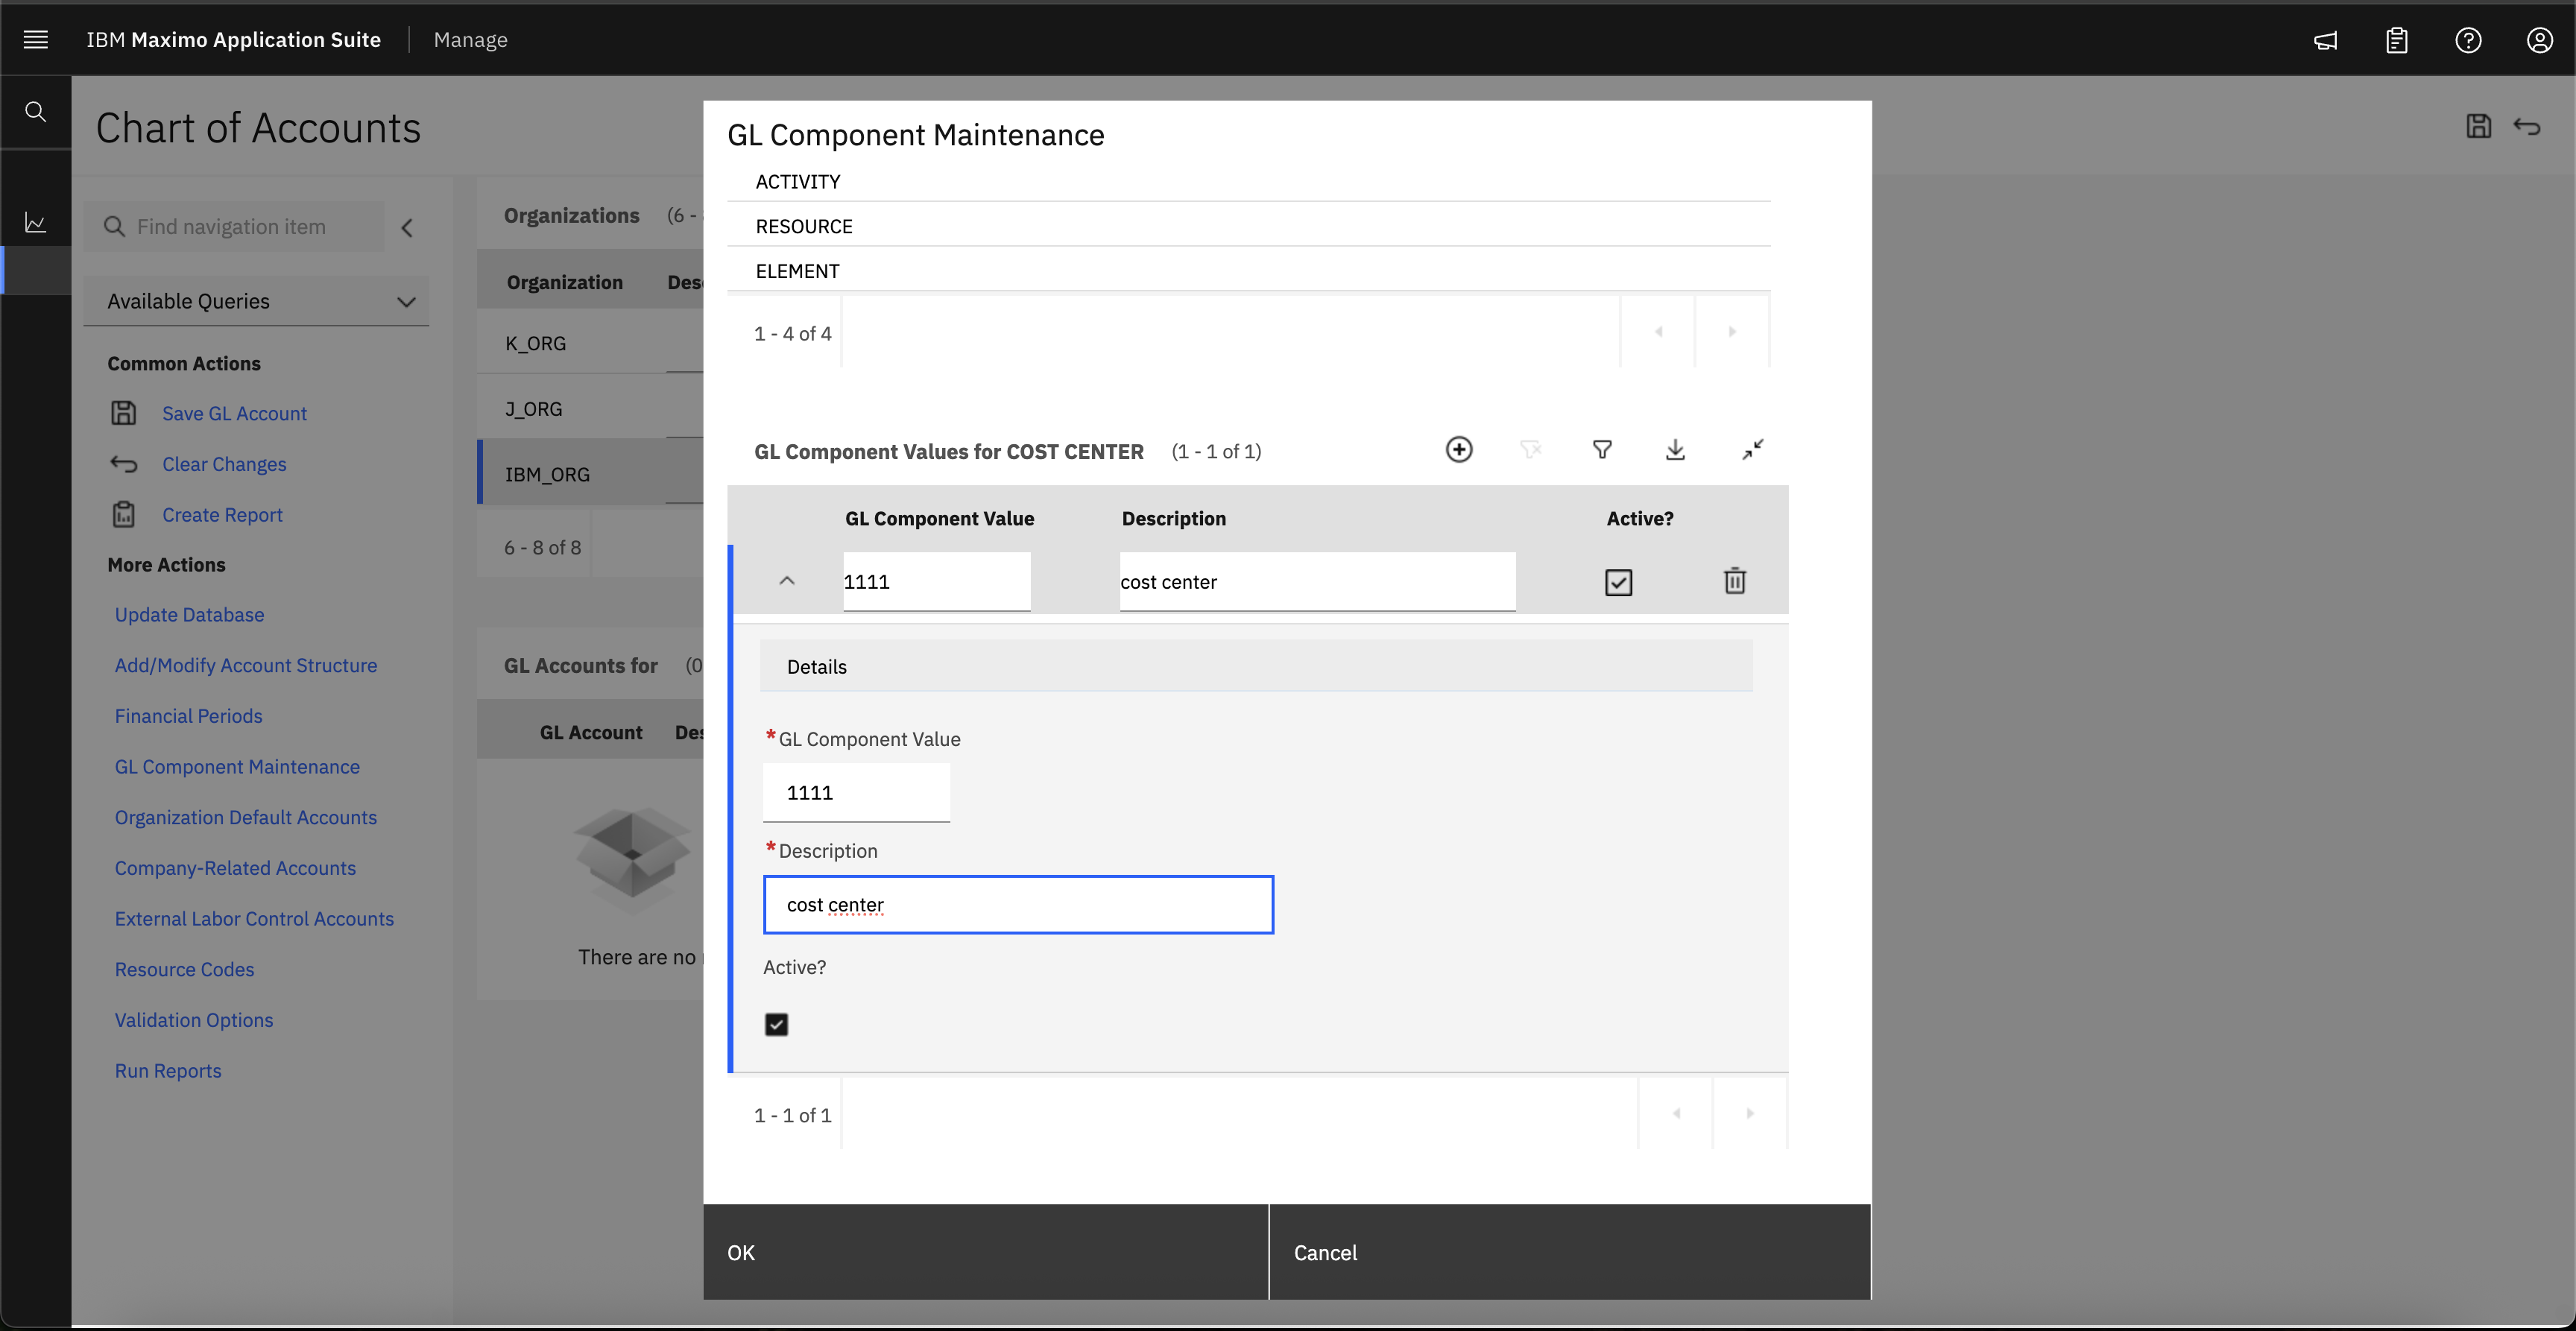Viewport: 2576px width, 1331px height.
Task: Open the user profile icon
Action: [x=2540, y=40]
